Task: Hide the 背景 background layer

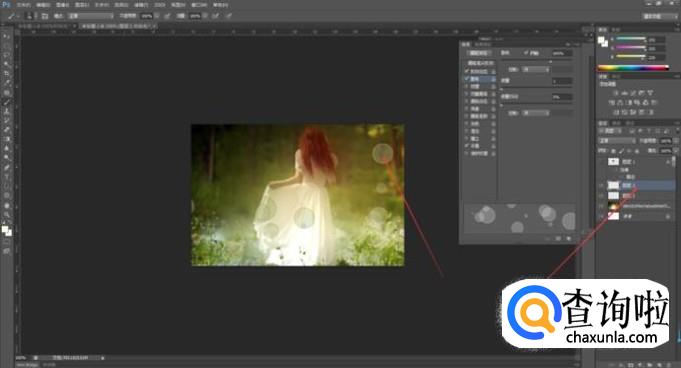Action: click(x=602, y=216)
